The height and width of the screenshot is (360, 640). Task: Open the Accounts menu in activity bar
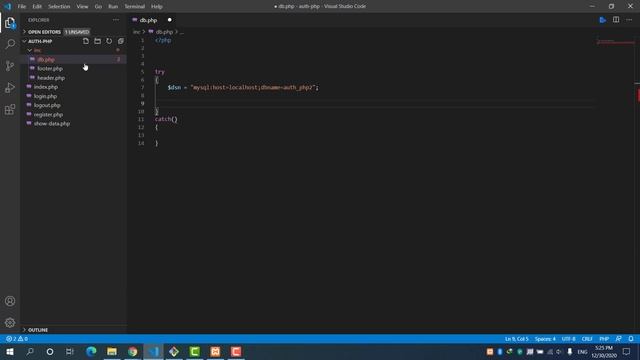pos(10,301)
